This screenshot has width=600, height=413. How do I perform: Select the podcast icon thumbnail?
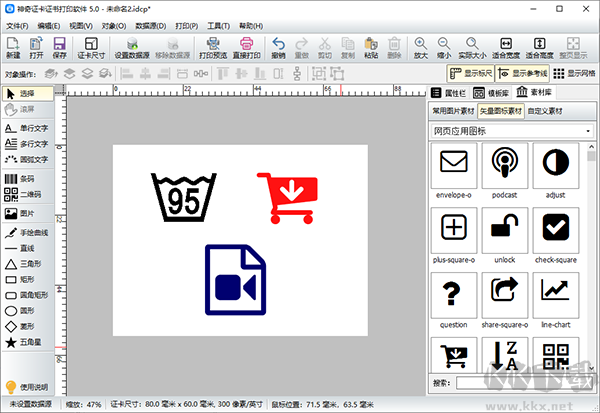point(504,171)
